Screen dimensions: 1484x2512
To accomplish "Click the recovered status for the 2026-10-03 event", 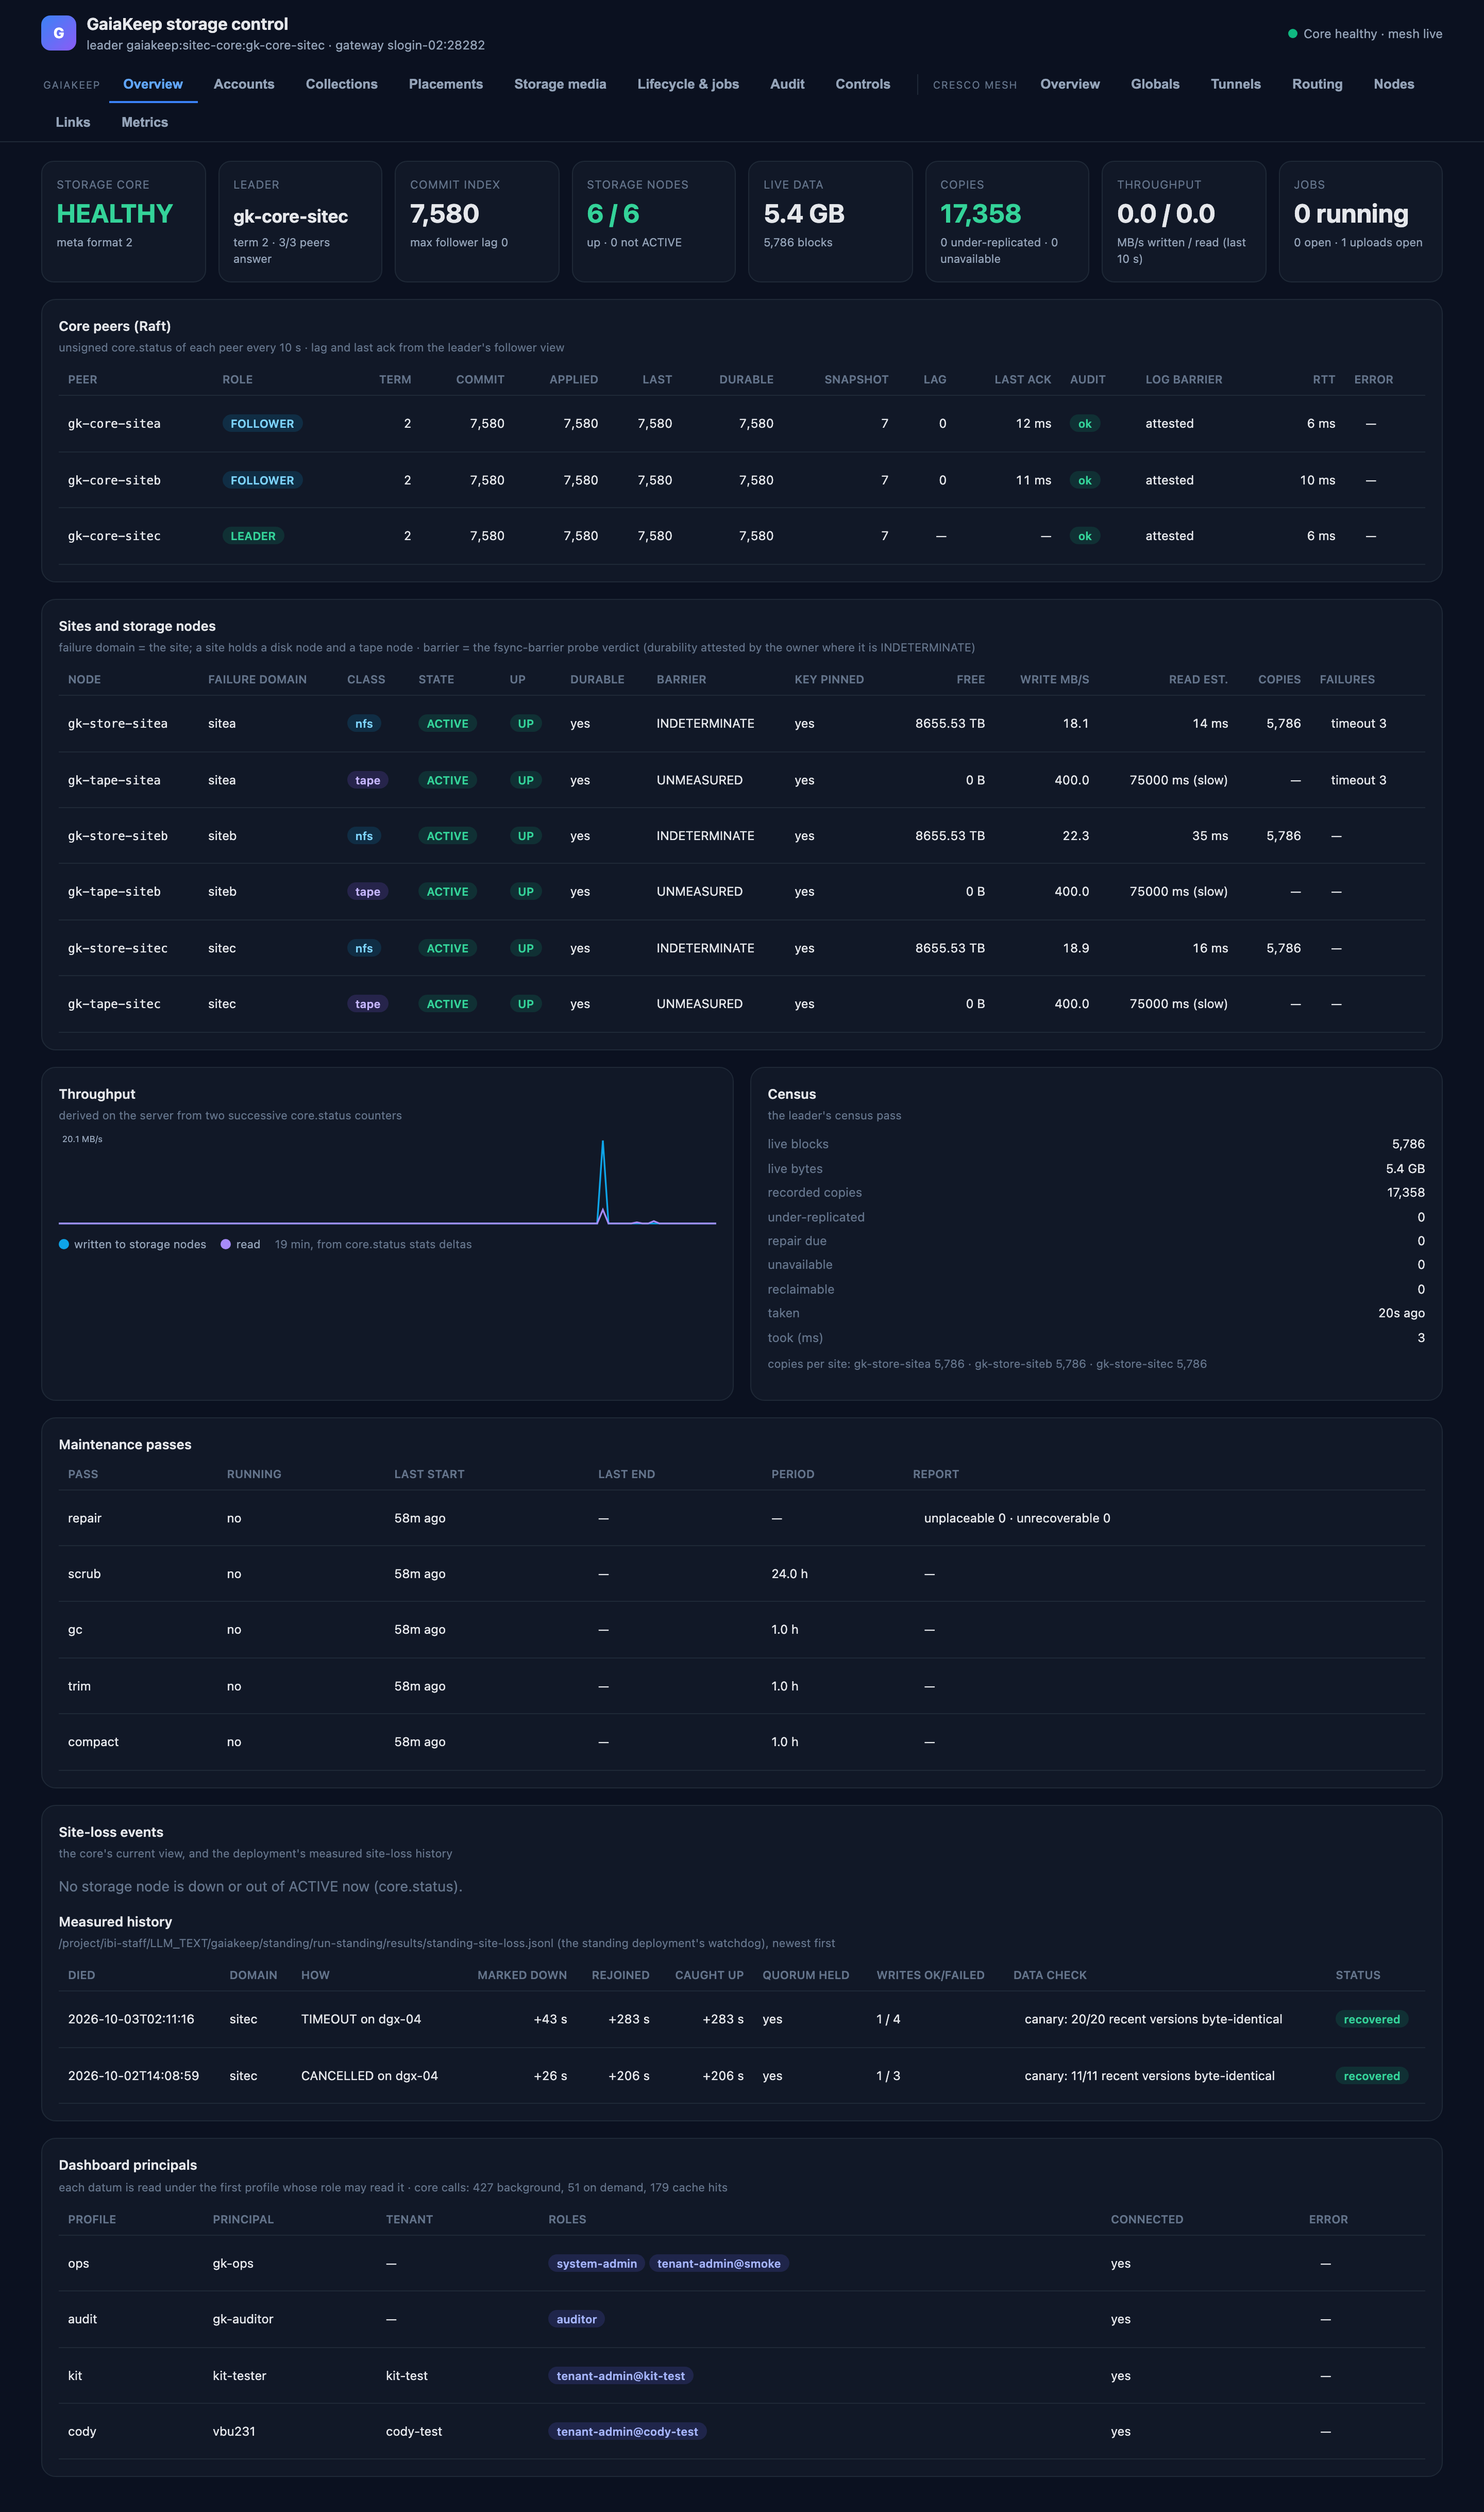I will point(1372,2019).
